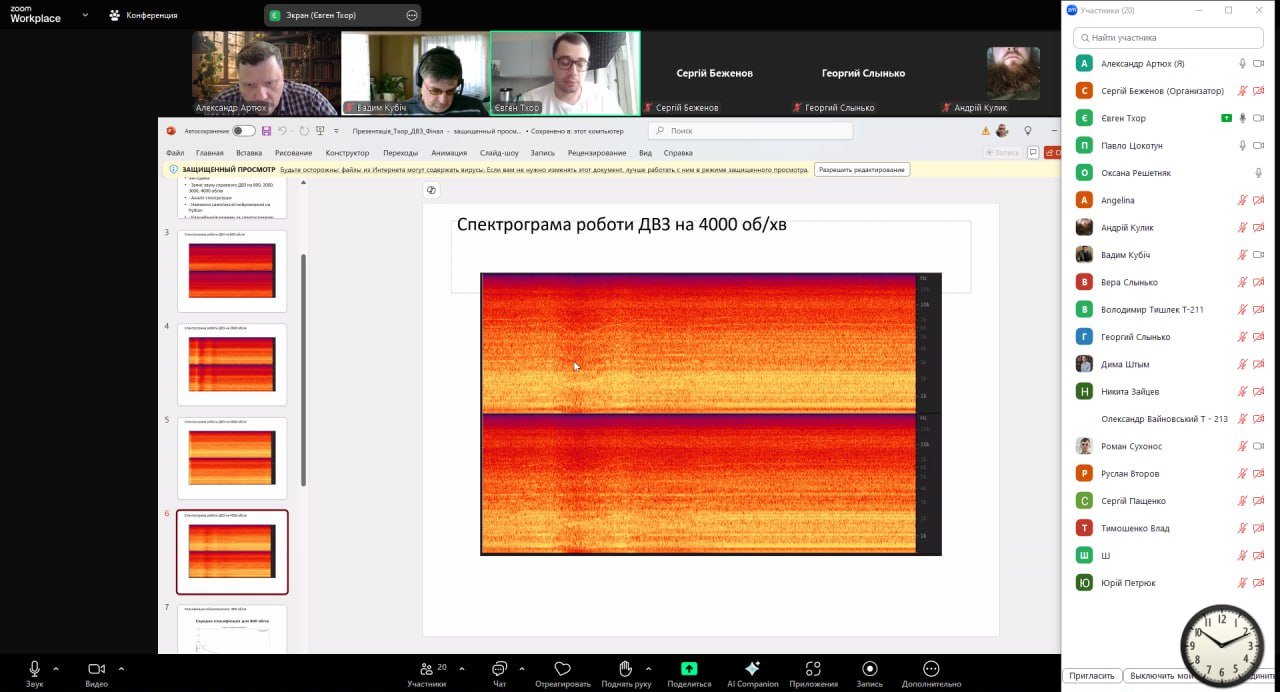Screen dimensions: 1280x692
Task: Open the AI Companion sparkle icon
Action: pos(752,669)
